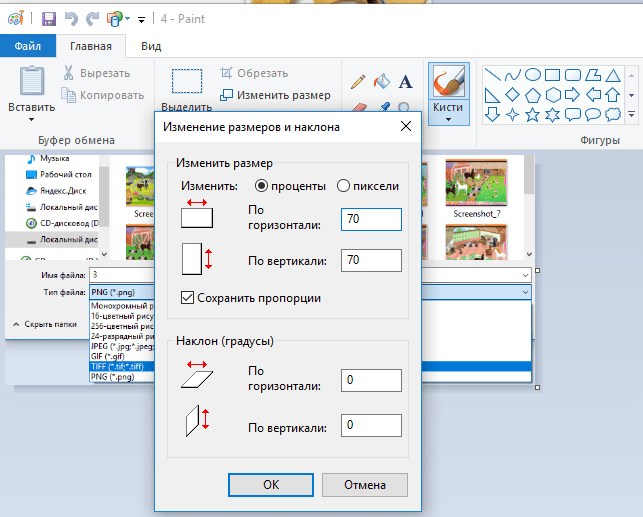Switch to the Вид tab
This screenshot has width=643, height=517.
coord(151,46)
